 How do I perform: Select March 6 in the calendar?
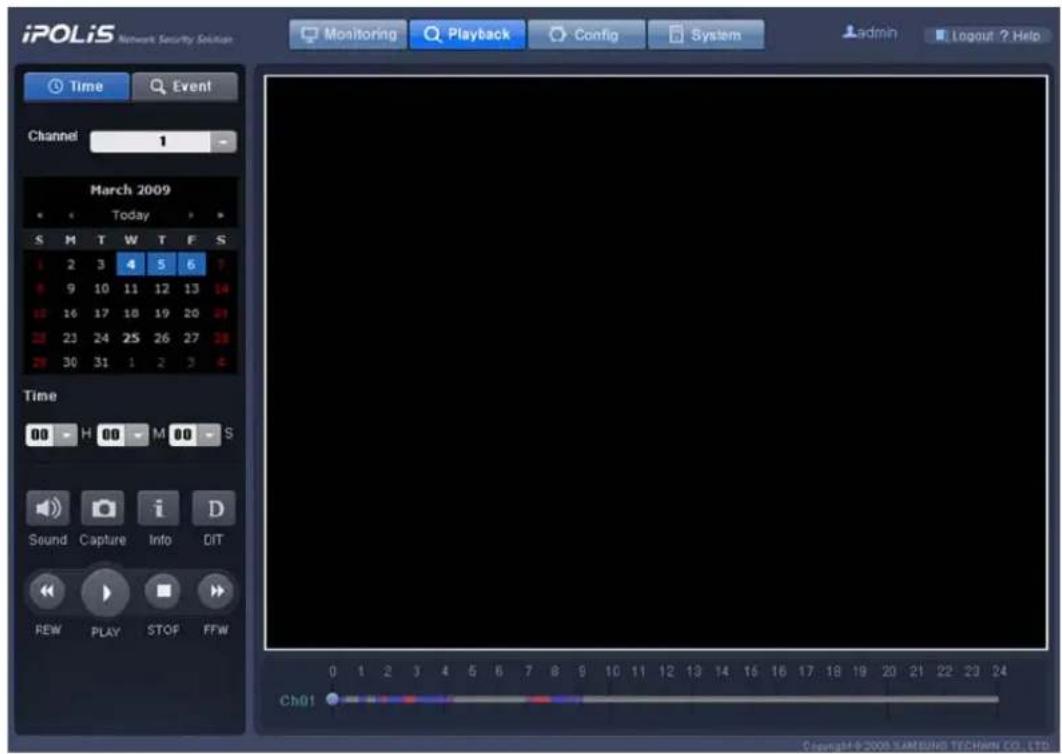click(191, 264)
